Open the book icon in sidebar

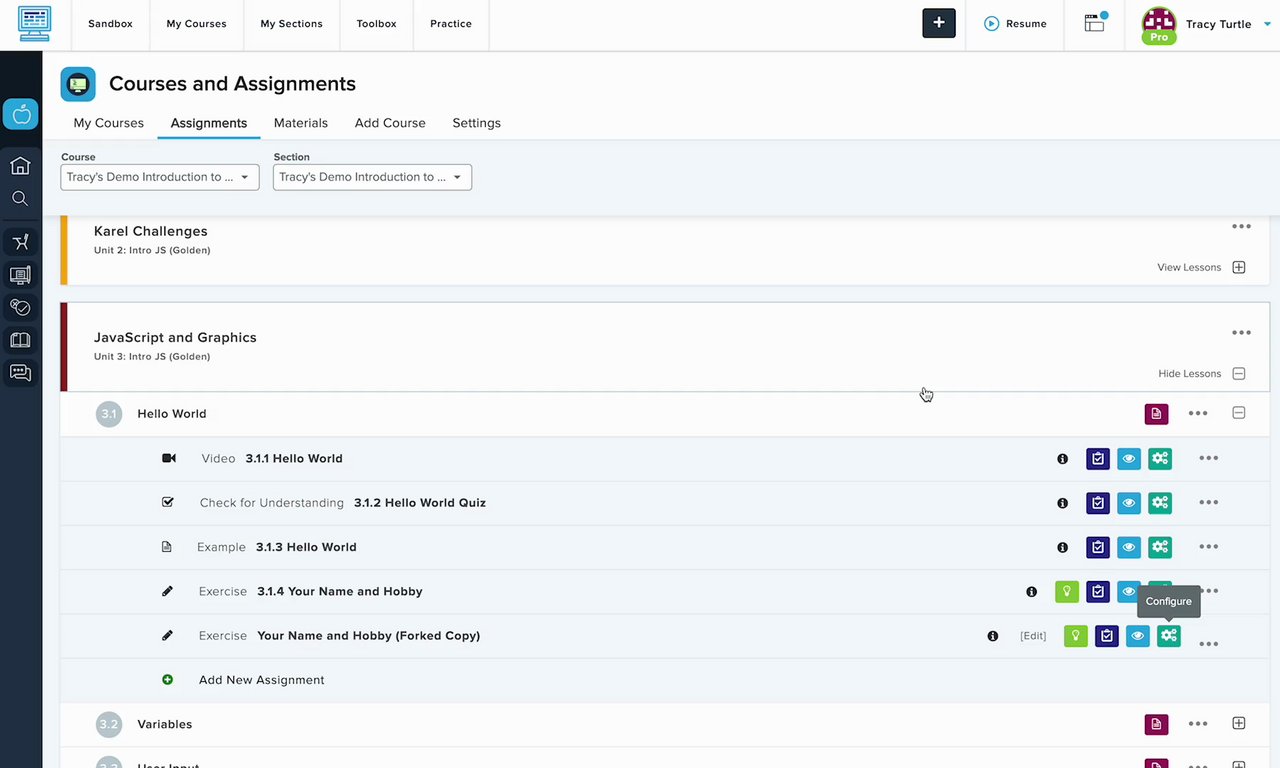point(20,340)
